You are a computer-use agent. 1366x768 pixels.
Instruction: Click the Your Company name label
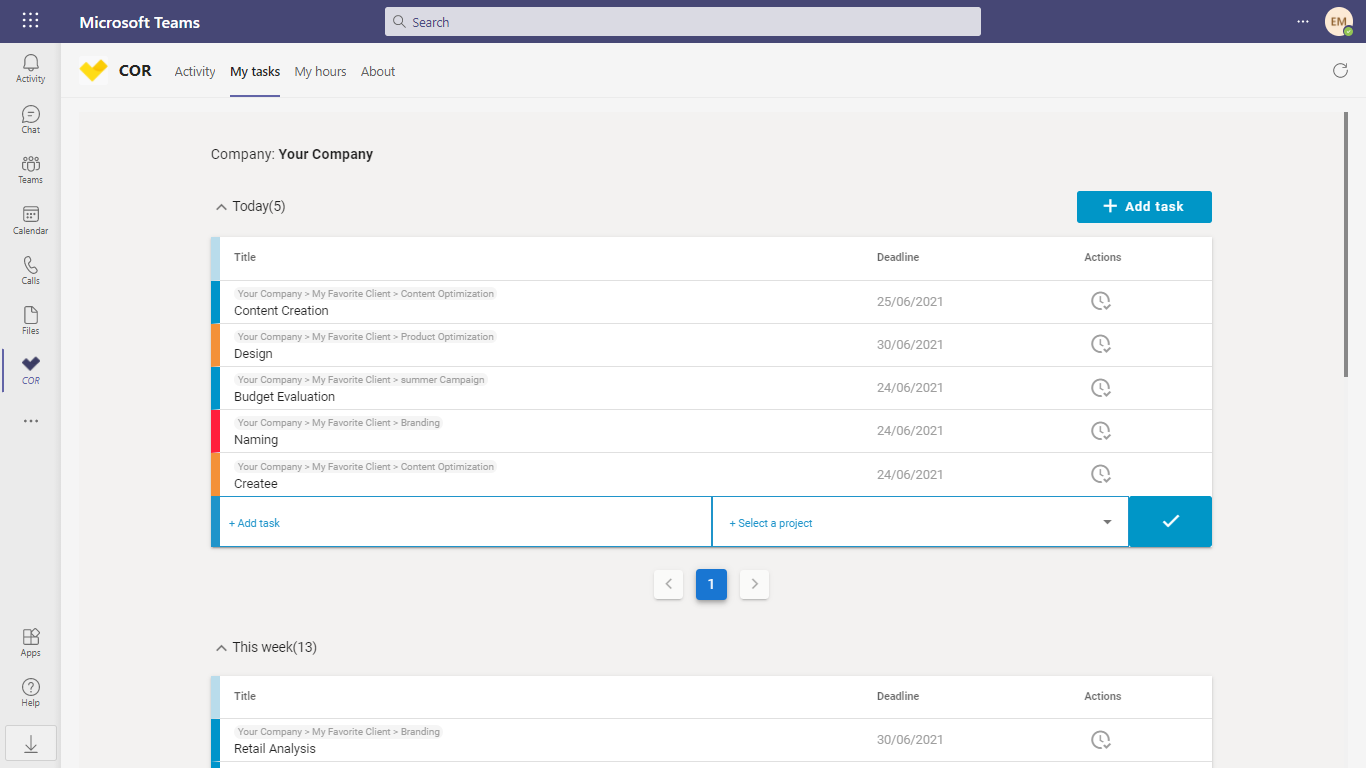click(326, 155)
